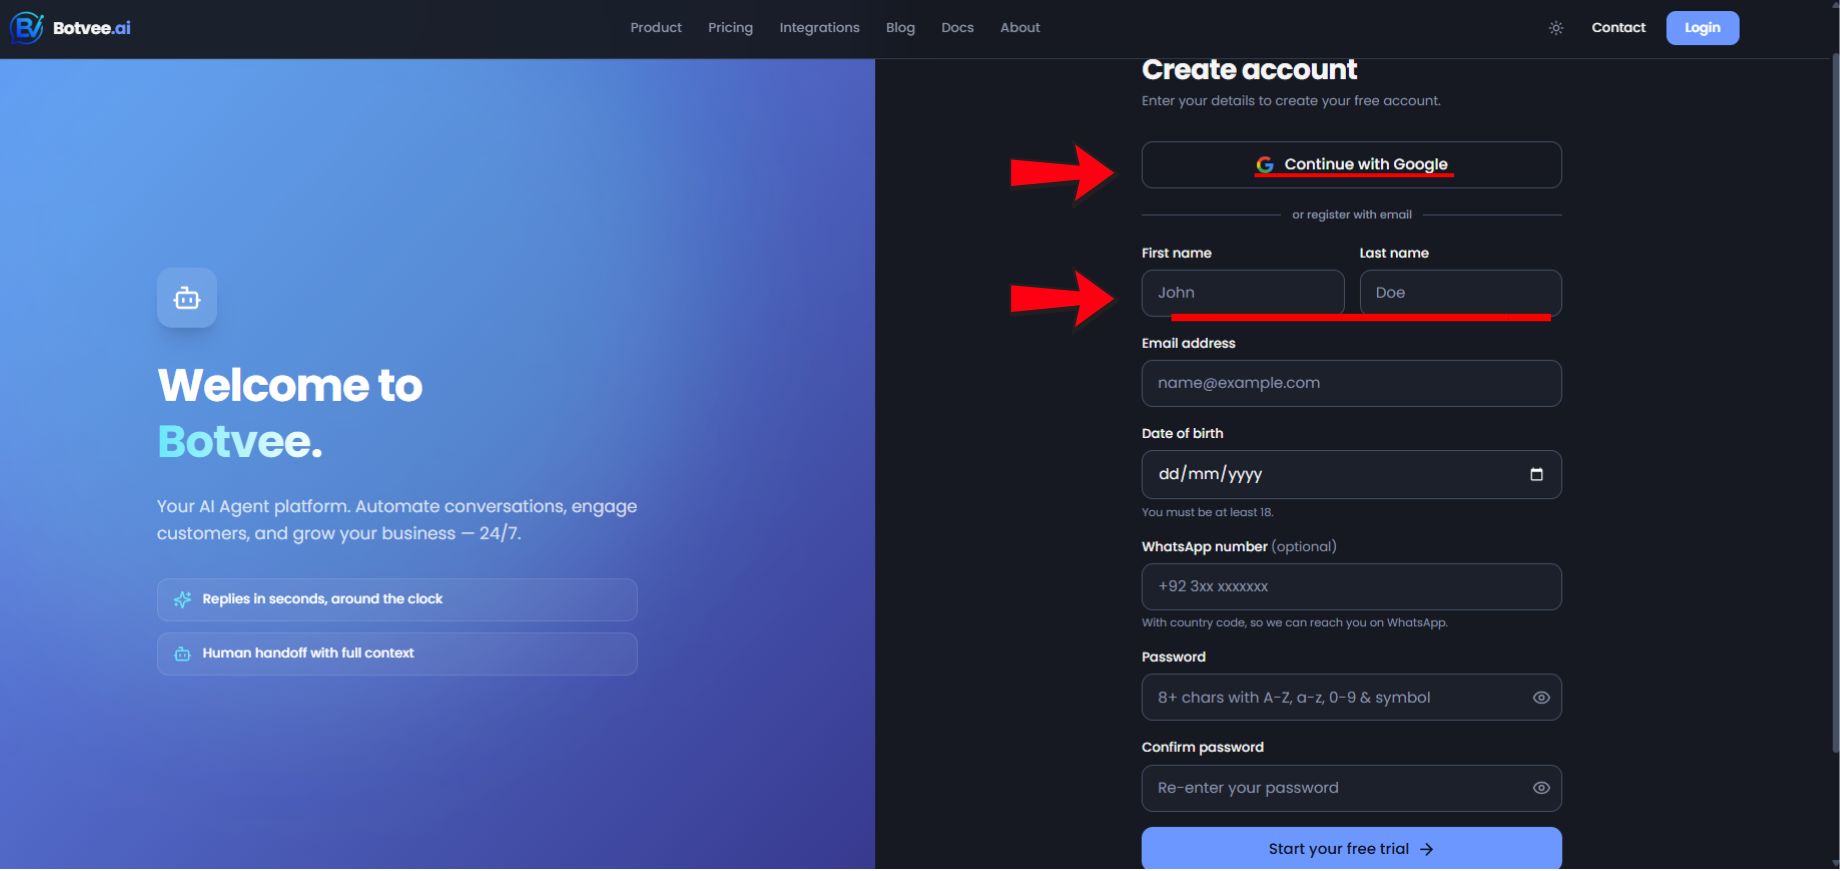Image resolution: width=1840 pixels, height=871 pixels.
Task: Select the Date of birth input
Action: [1351, 474]
